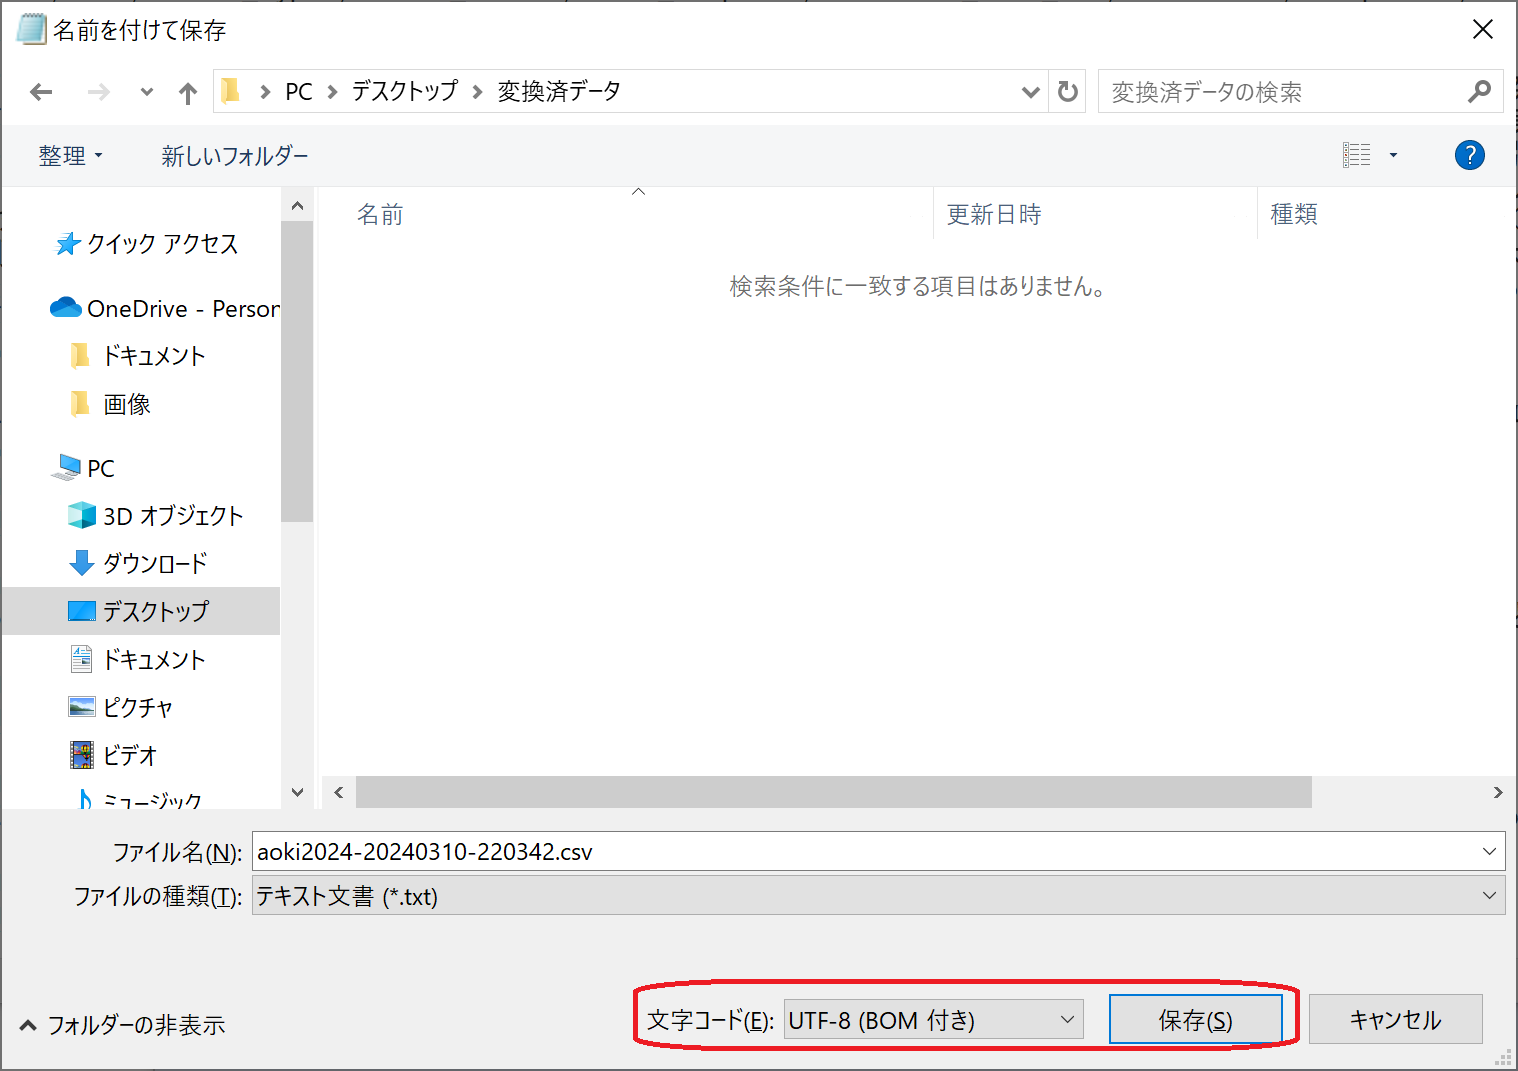Open the ピクチャ folder in the navigation pane
Image resolution: width=1518 pixels, height=1071 pixels.
[138, 707]
